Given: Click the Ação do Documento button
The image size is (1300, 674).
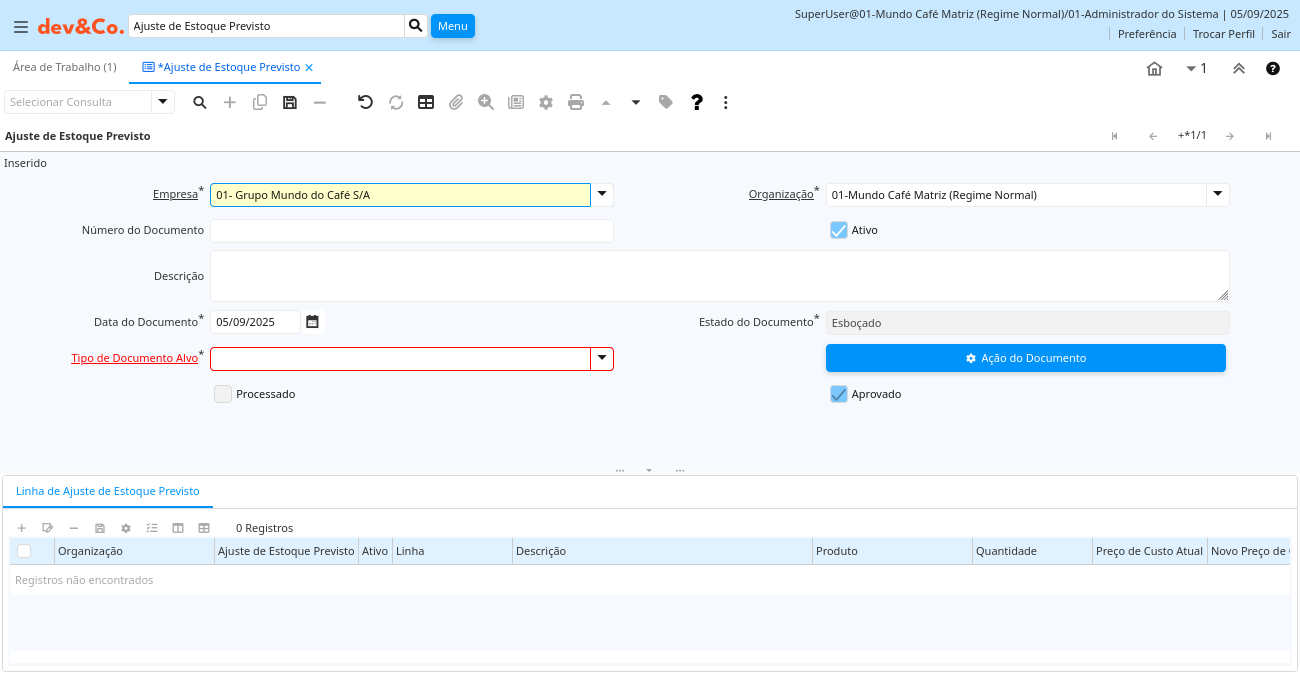Looking at the screenshot, I should pyautogui.click(x=1025, y=358).
